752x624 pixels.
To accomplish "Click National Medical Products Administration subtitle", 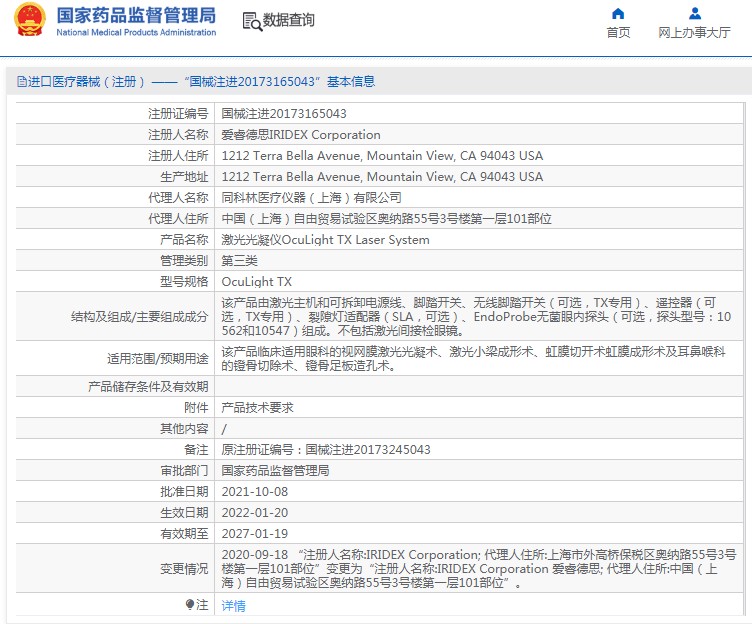I will tap(136, 33).
